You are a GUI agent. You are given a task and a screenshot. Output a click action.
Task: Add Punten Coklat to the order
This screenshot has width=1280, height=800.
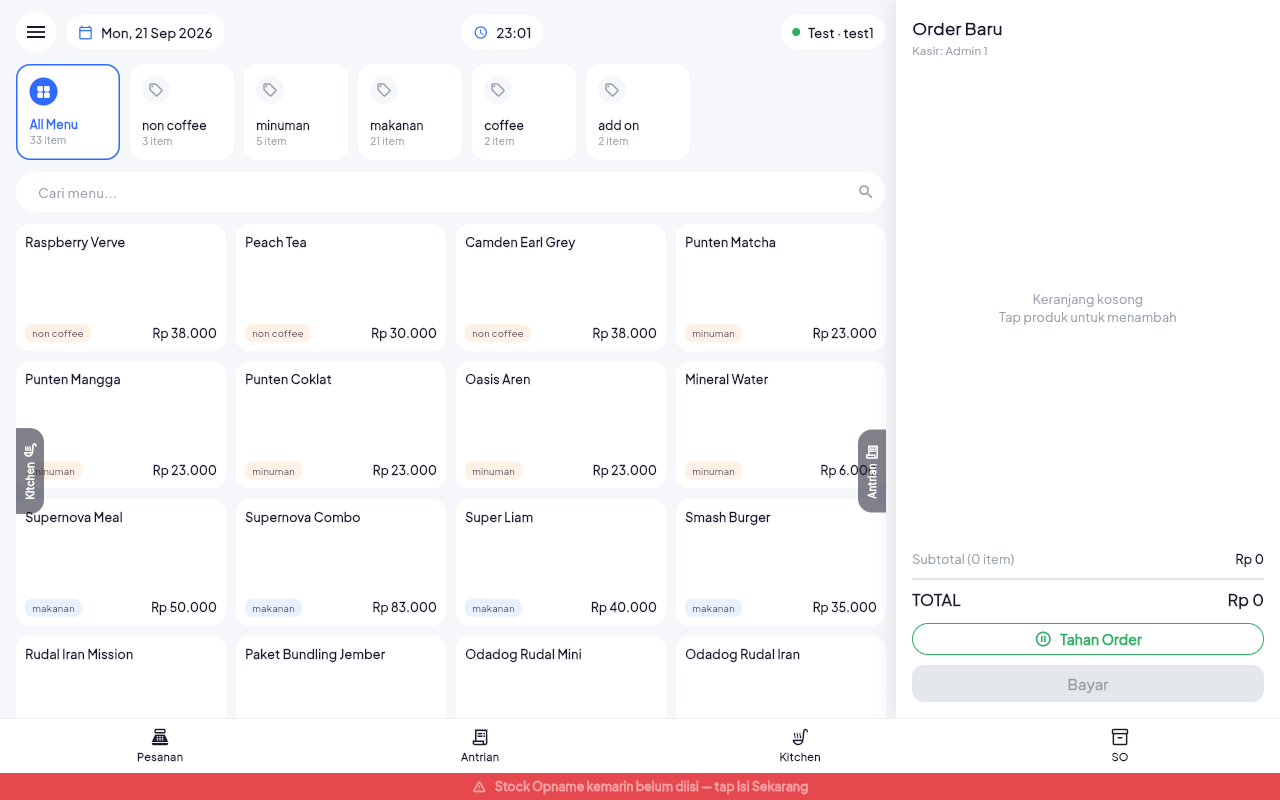click(x=341, y=425)
